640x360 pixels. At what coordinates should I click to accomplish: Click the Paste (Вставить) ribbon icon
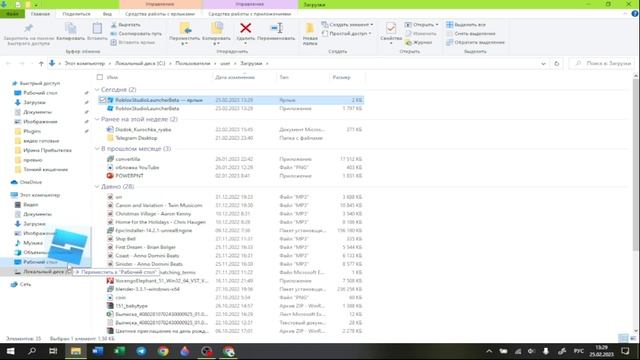pyautogui.click(x=97, y=28)
